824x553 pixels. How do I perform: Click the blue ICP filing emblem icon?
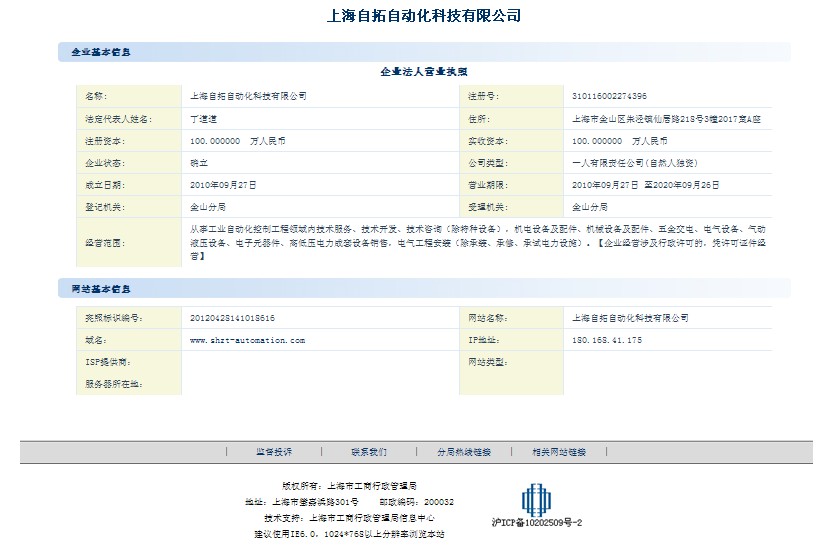pyautogui.click(x=536, y=499)
